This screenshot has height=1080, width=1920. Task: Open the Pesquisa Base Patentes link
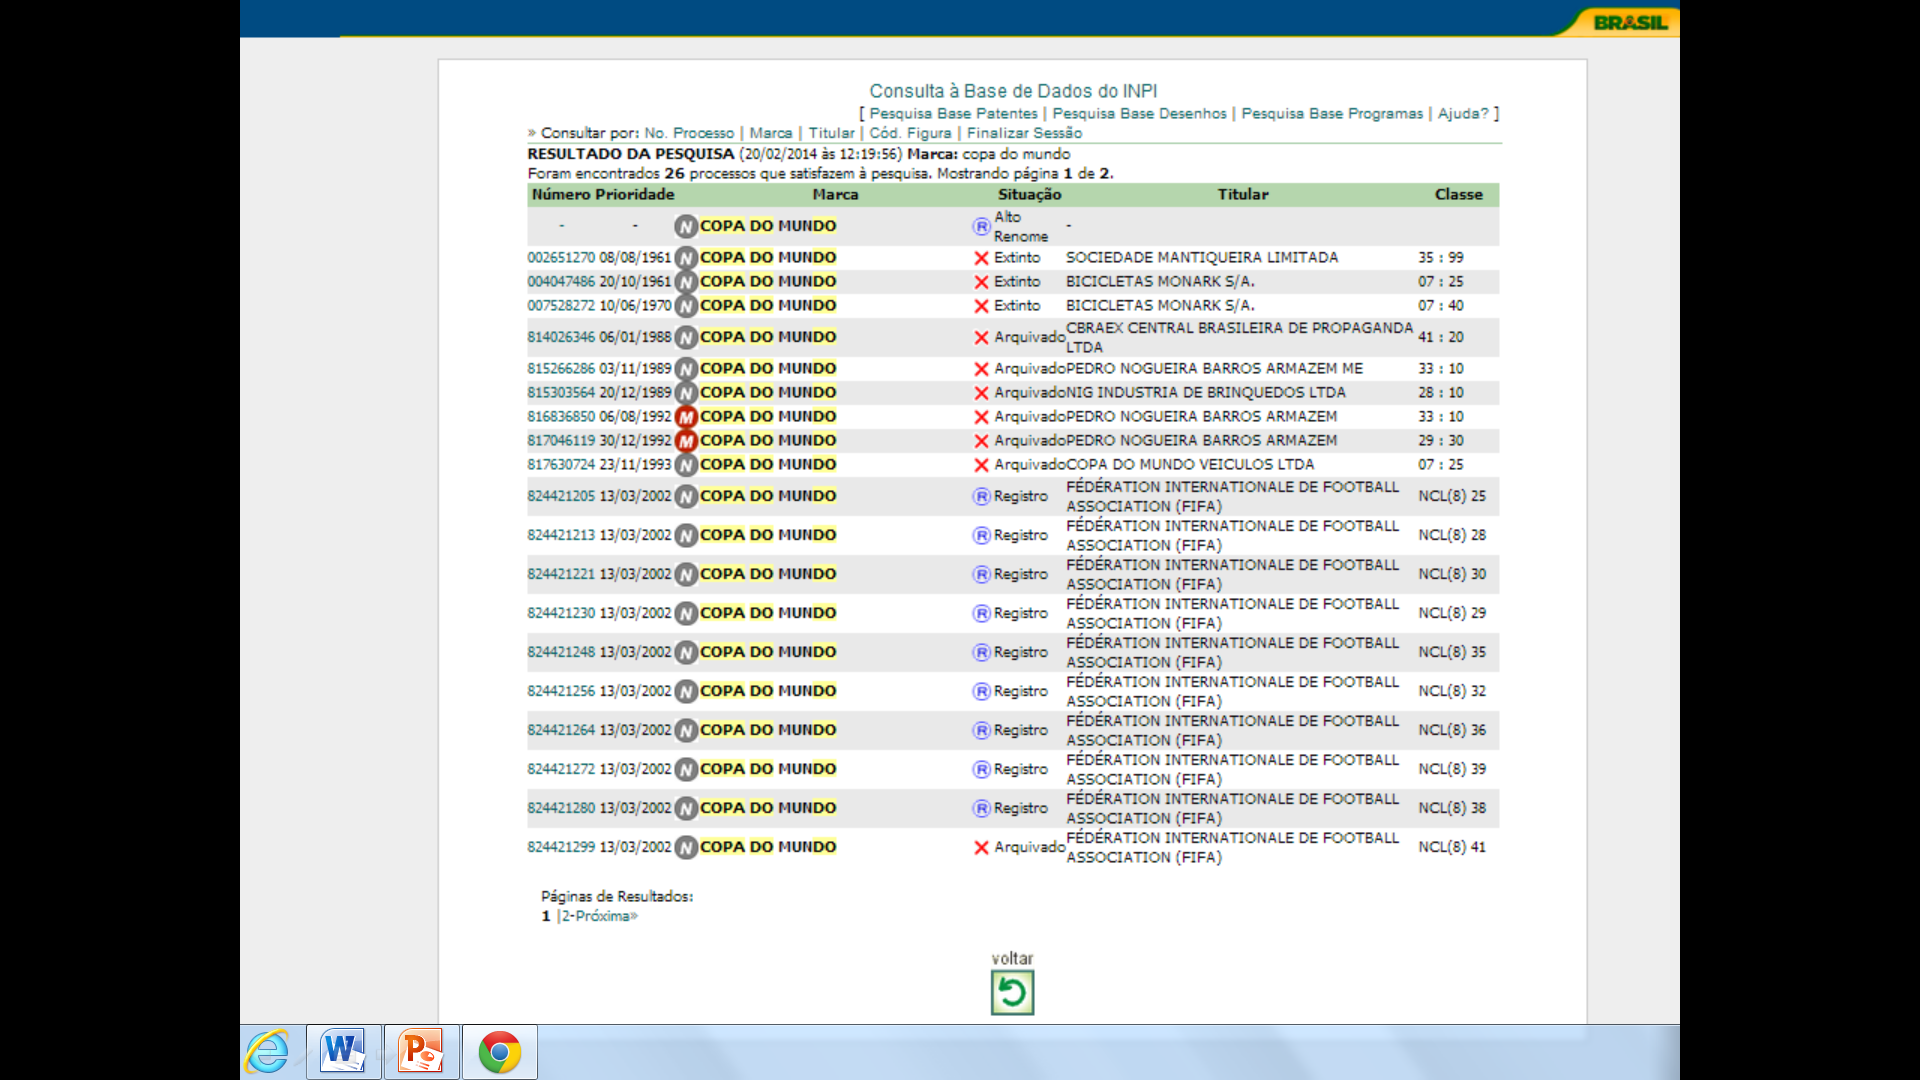[953, 114]
